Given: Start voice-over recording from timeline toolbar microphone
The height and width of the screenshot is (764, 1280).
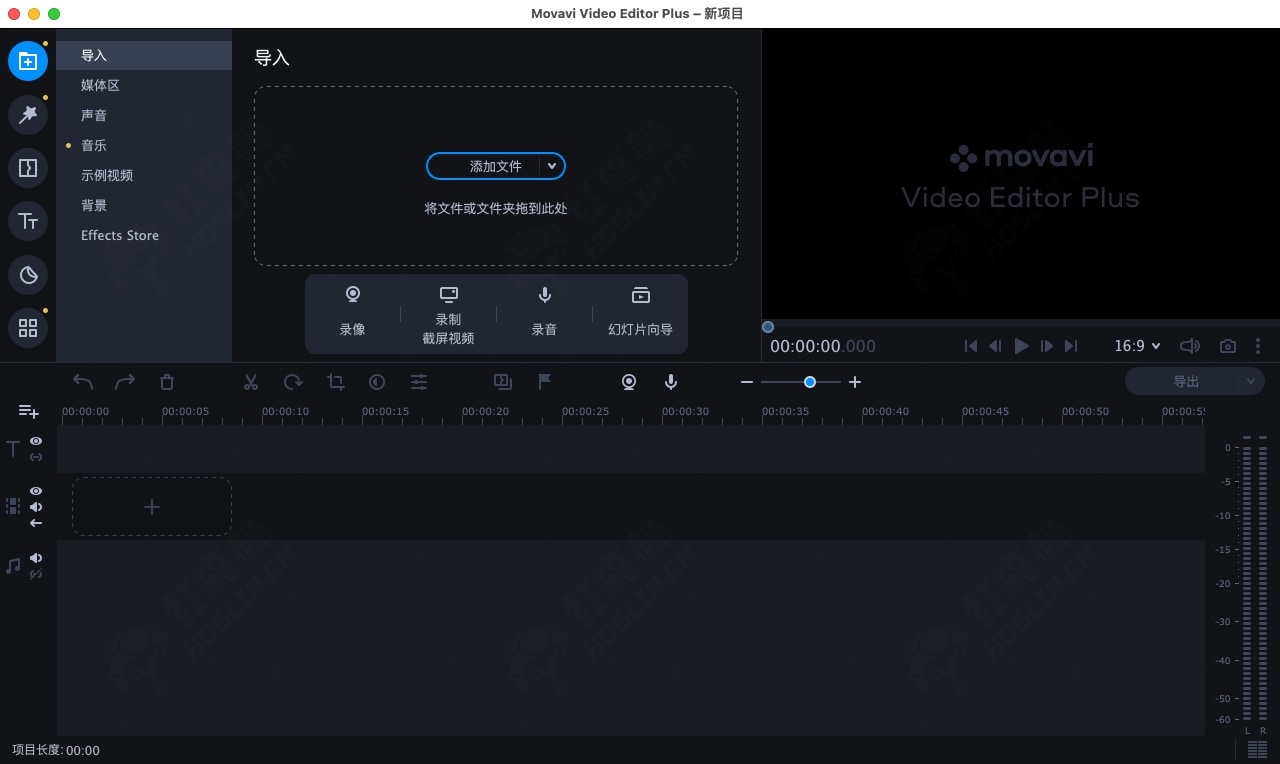Looking at the screenshot, I should [671, 382].
